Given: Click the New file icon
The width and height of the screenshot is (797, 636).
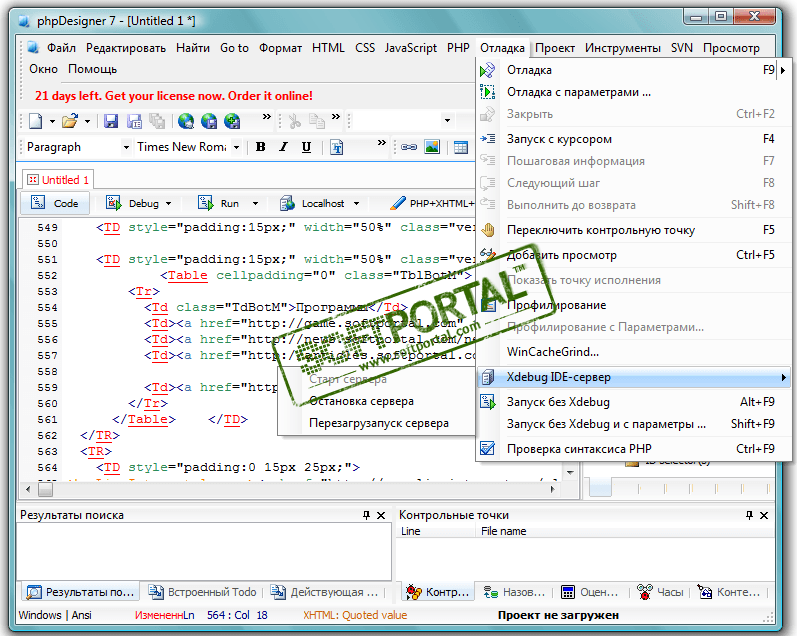Looking at the screenshot, I should [36, 121].
